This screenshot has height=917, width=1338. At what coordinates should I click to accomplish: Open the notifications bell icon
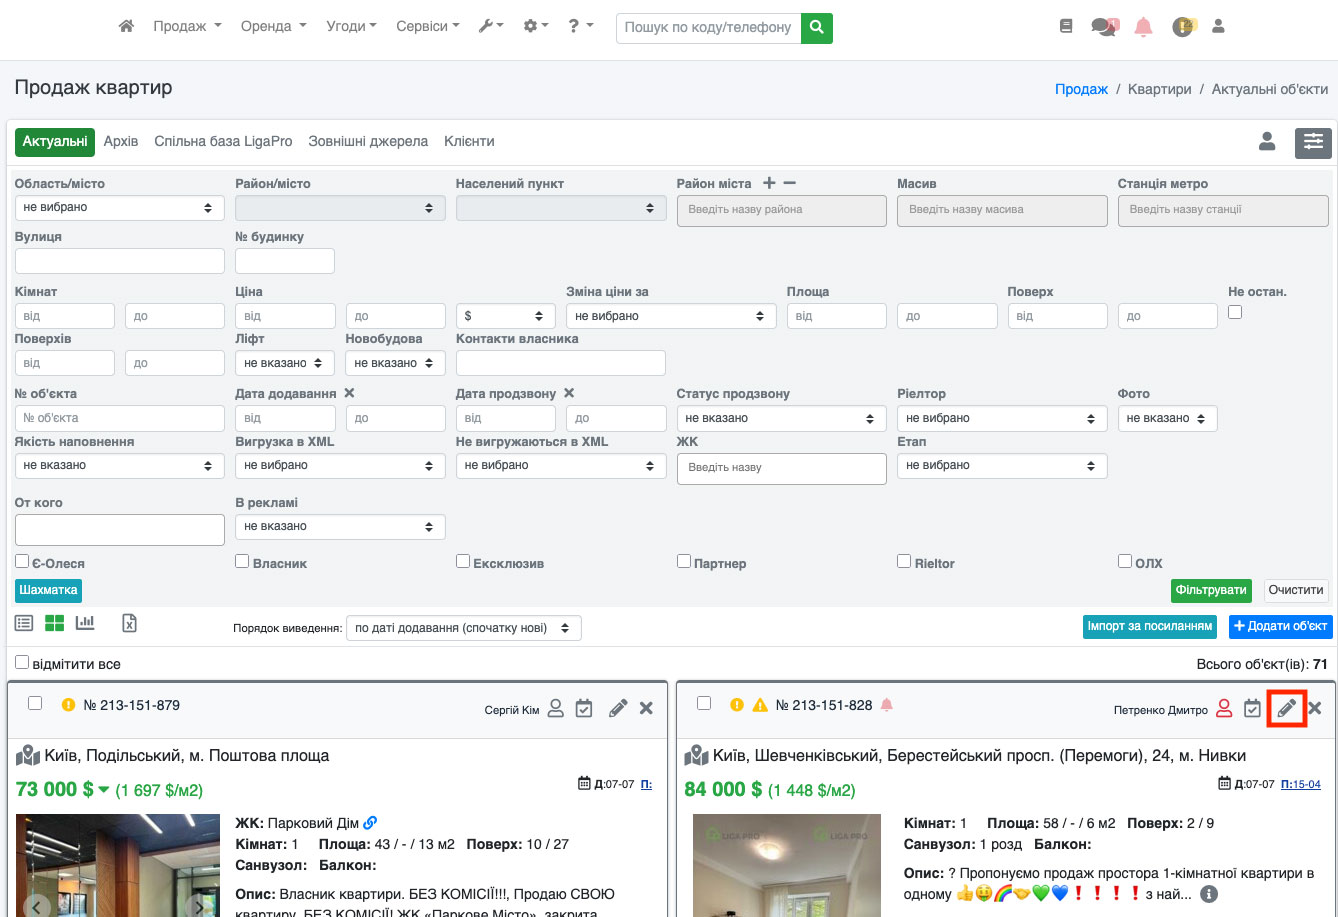(1143, 28)
